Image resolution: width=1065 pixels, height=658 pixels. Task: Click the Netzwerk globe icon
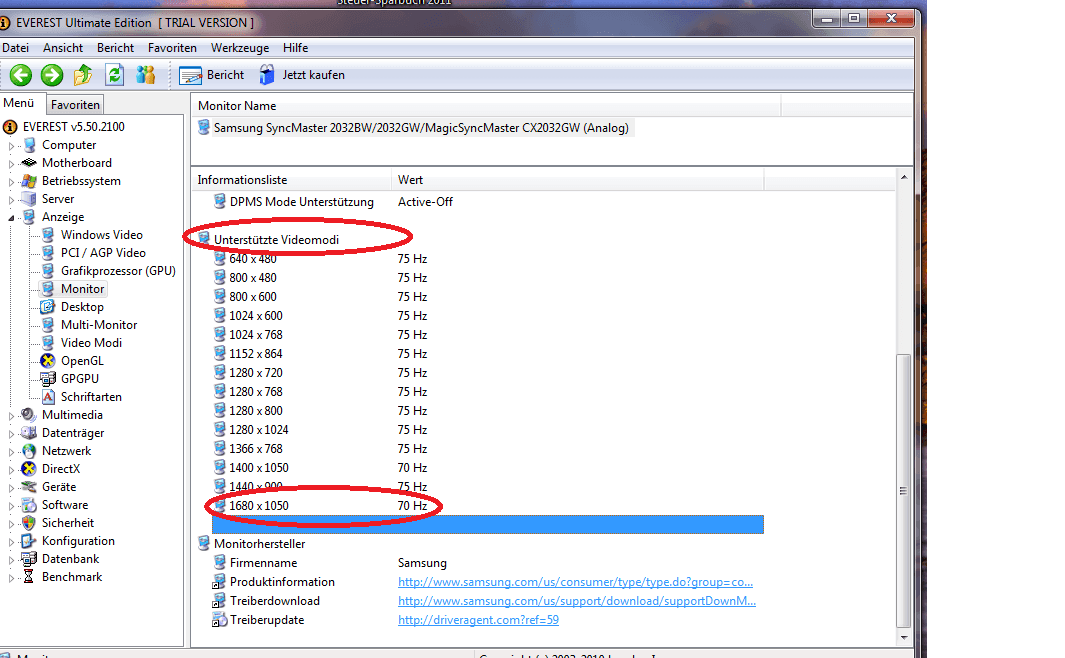(29, 451)
